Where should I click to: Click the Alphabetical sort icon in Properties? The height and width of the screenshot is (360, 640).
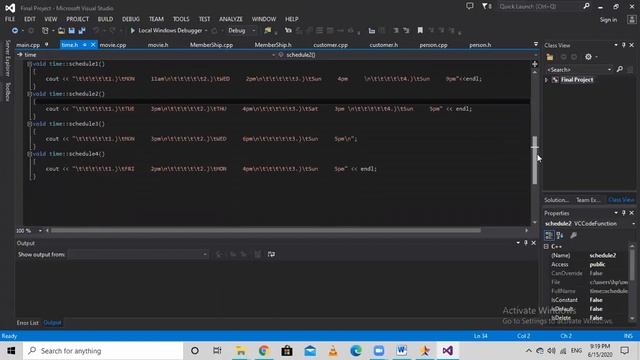click(560, 235)
